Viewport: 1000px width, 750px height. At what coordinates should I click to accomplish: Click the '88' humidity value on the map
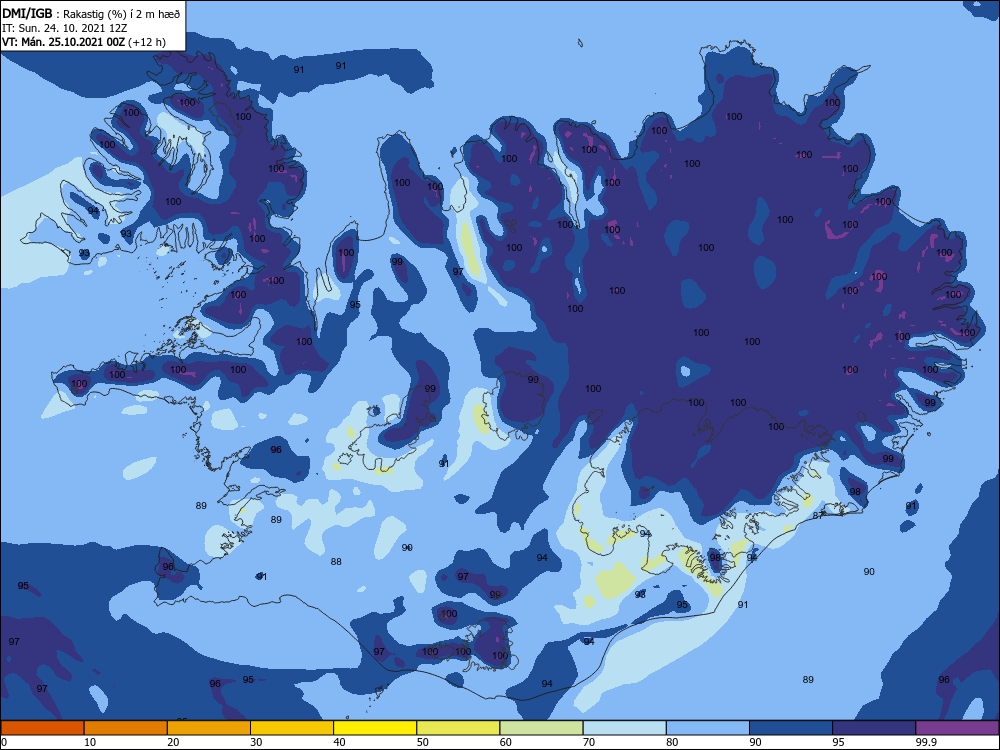click(x=336, y=562)
